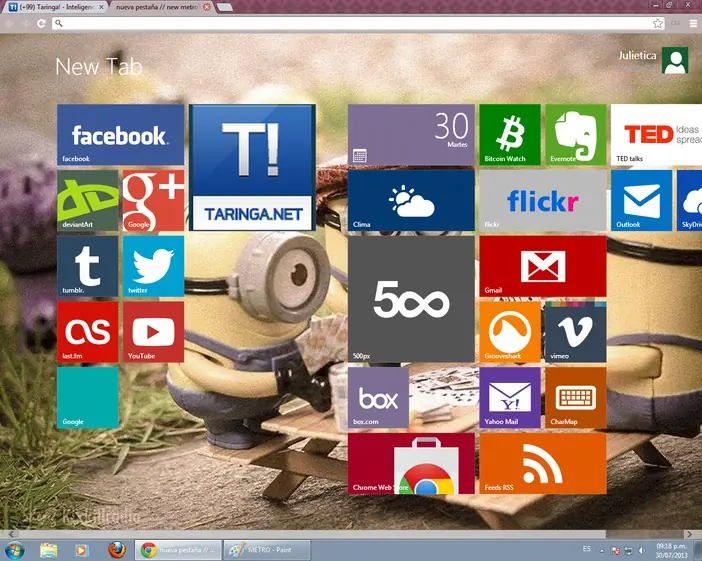
Task: Open the facebook tile
Action: [120, 135]
